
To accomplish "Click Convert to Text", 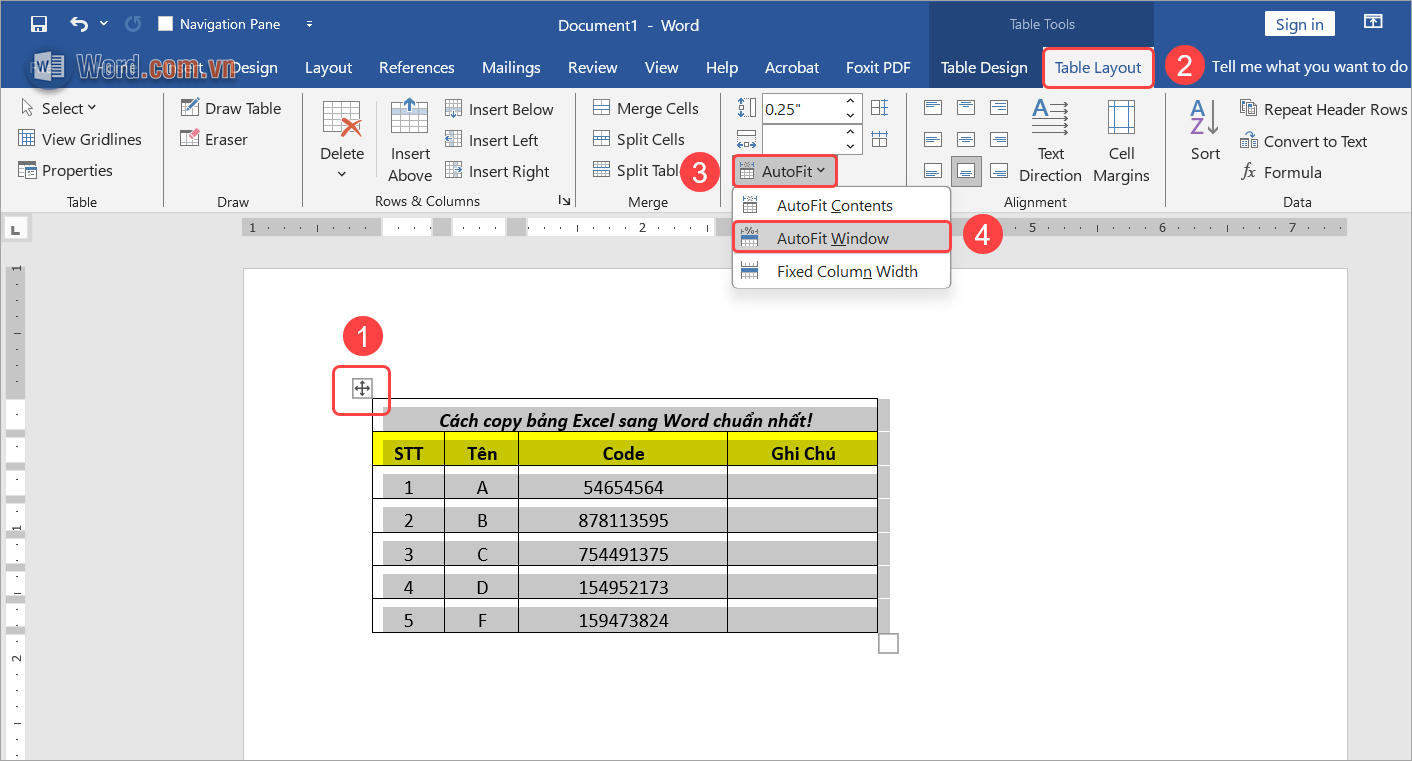I will (1303, 141).
